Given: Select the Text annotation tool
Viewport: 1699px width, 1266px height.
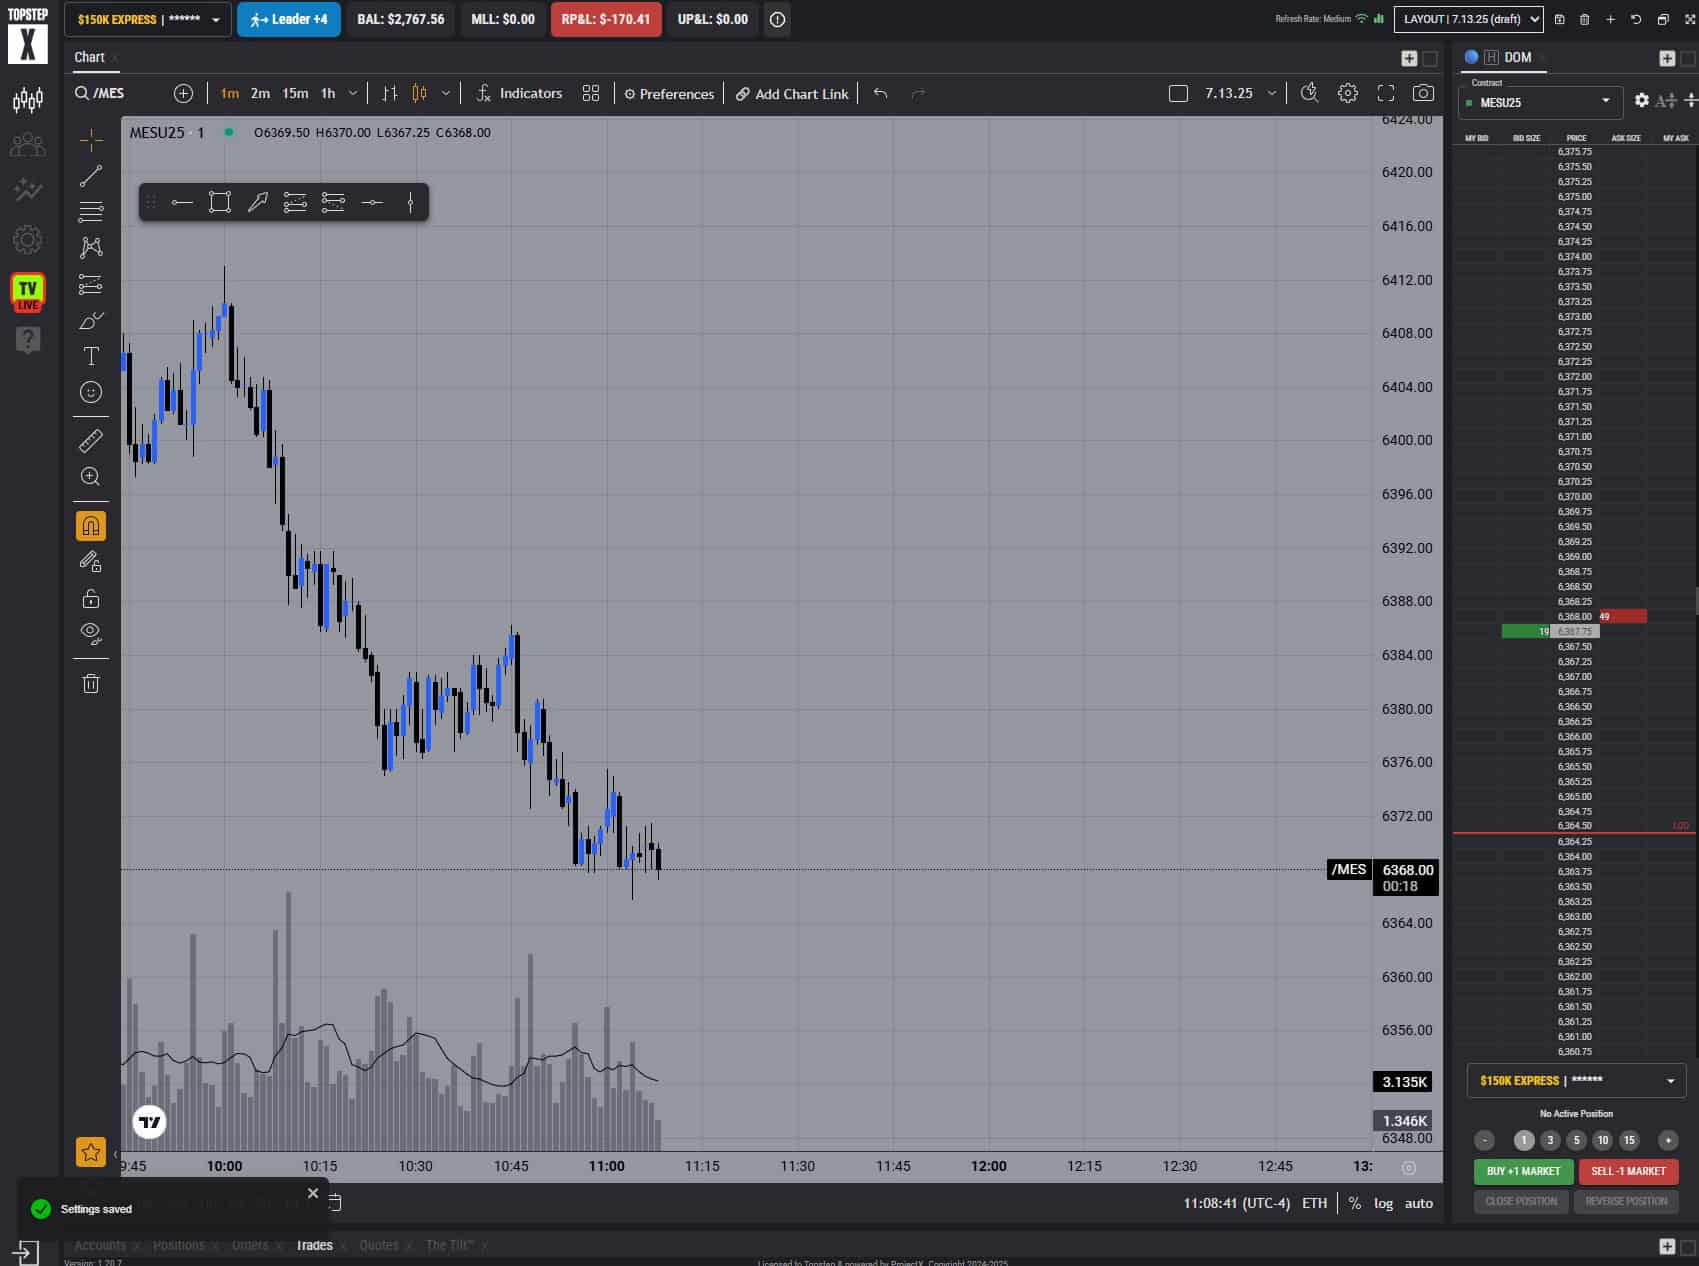Looking at the screenshot, I should [91, 356].
